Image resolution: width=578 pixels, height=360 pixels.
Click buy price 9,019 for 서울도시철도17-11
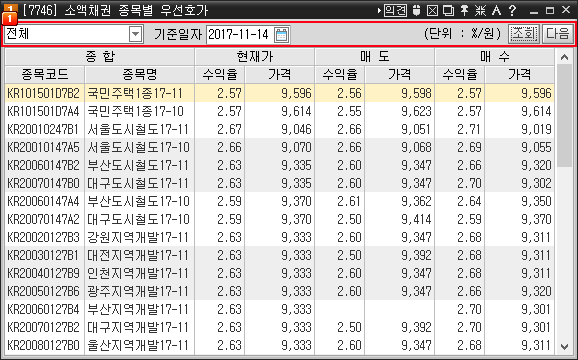click(536, 129)
